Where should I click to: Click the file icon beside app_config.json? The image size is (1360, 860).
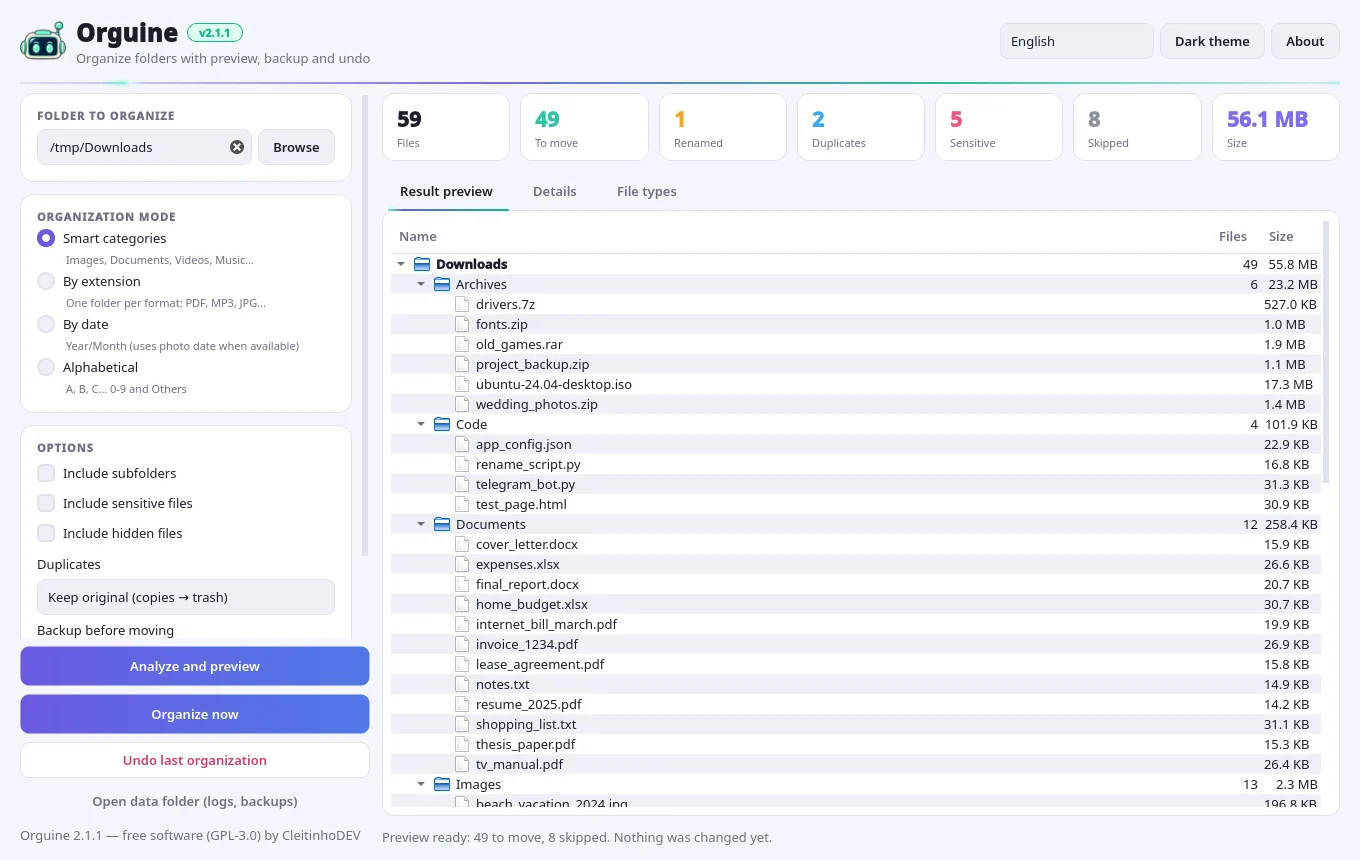[462, 444]
